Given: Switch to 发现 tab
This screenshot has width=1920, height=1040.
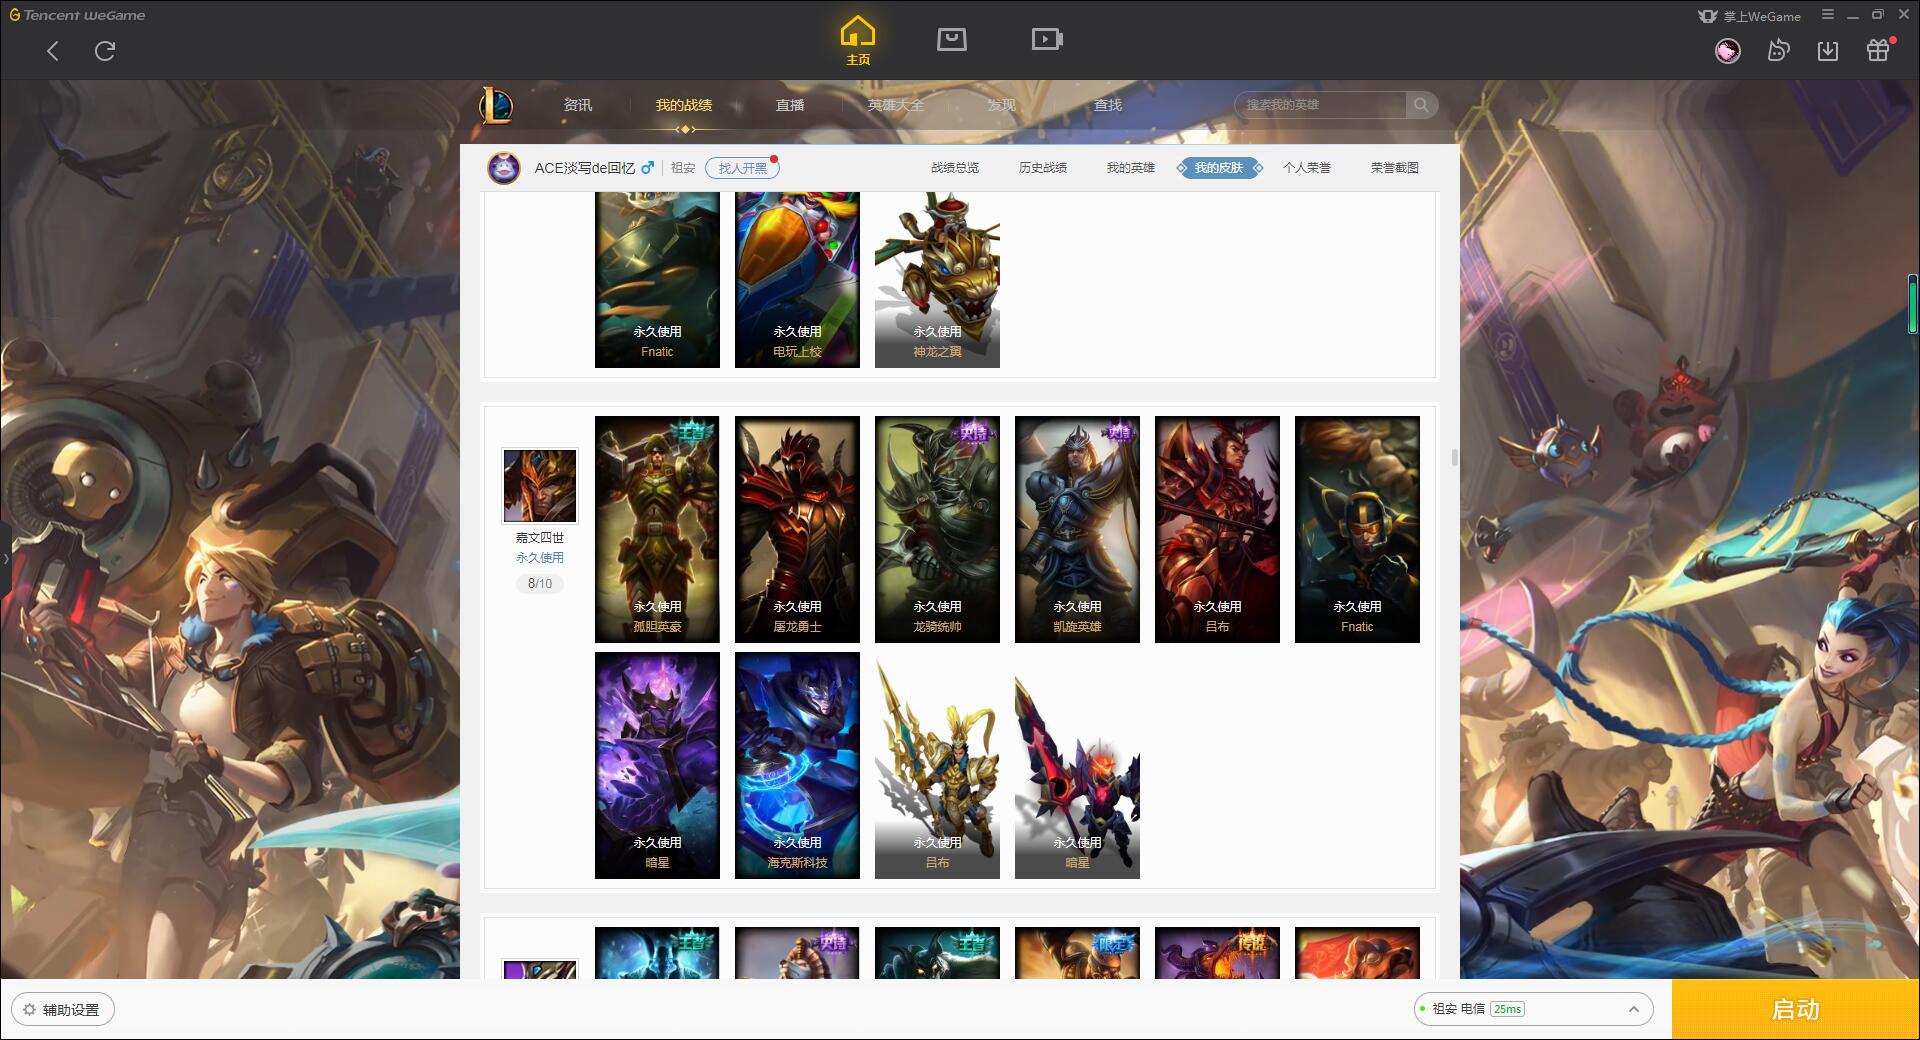Looking at the screenshot, I should 1001,105.
